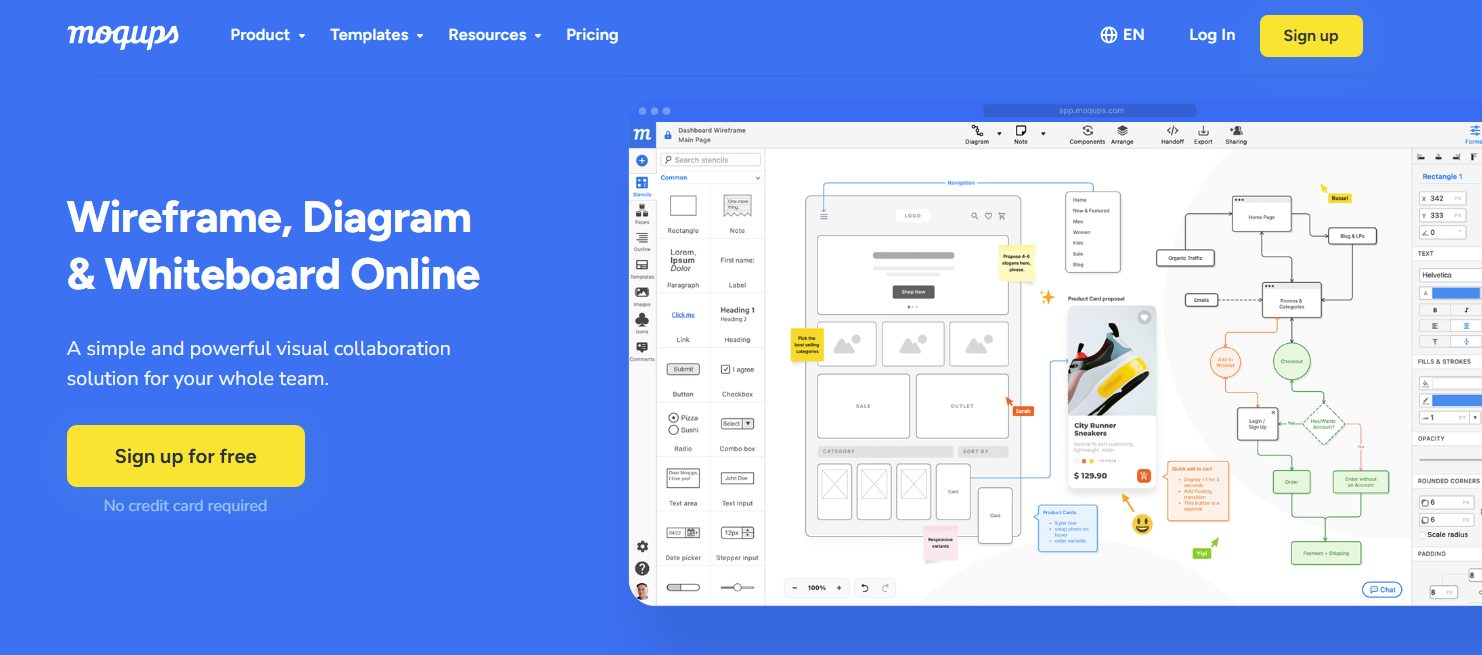Click the blue text color swatch
Screen dimensions: 1482x655
click(x=1456, y=293)
